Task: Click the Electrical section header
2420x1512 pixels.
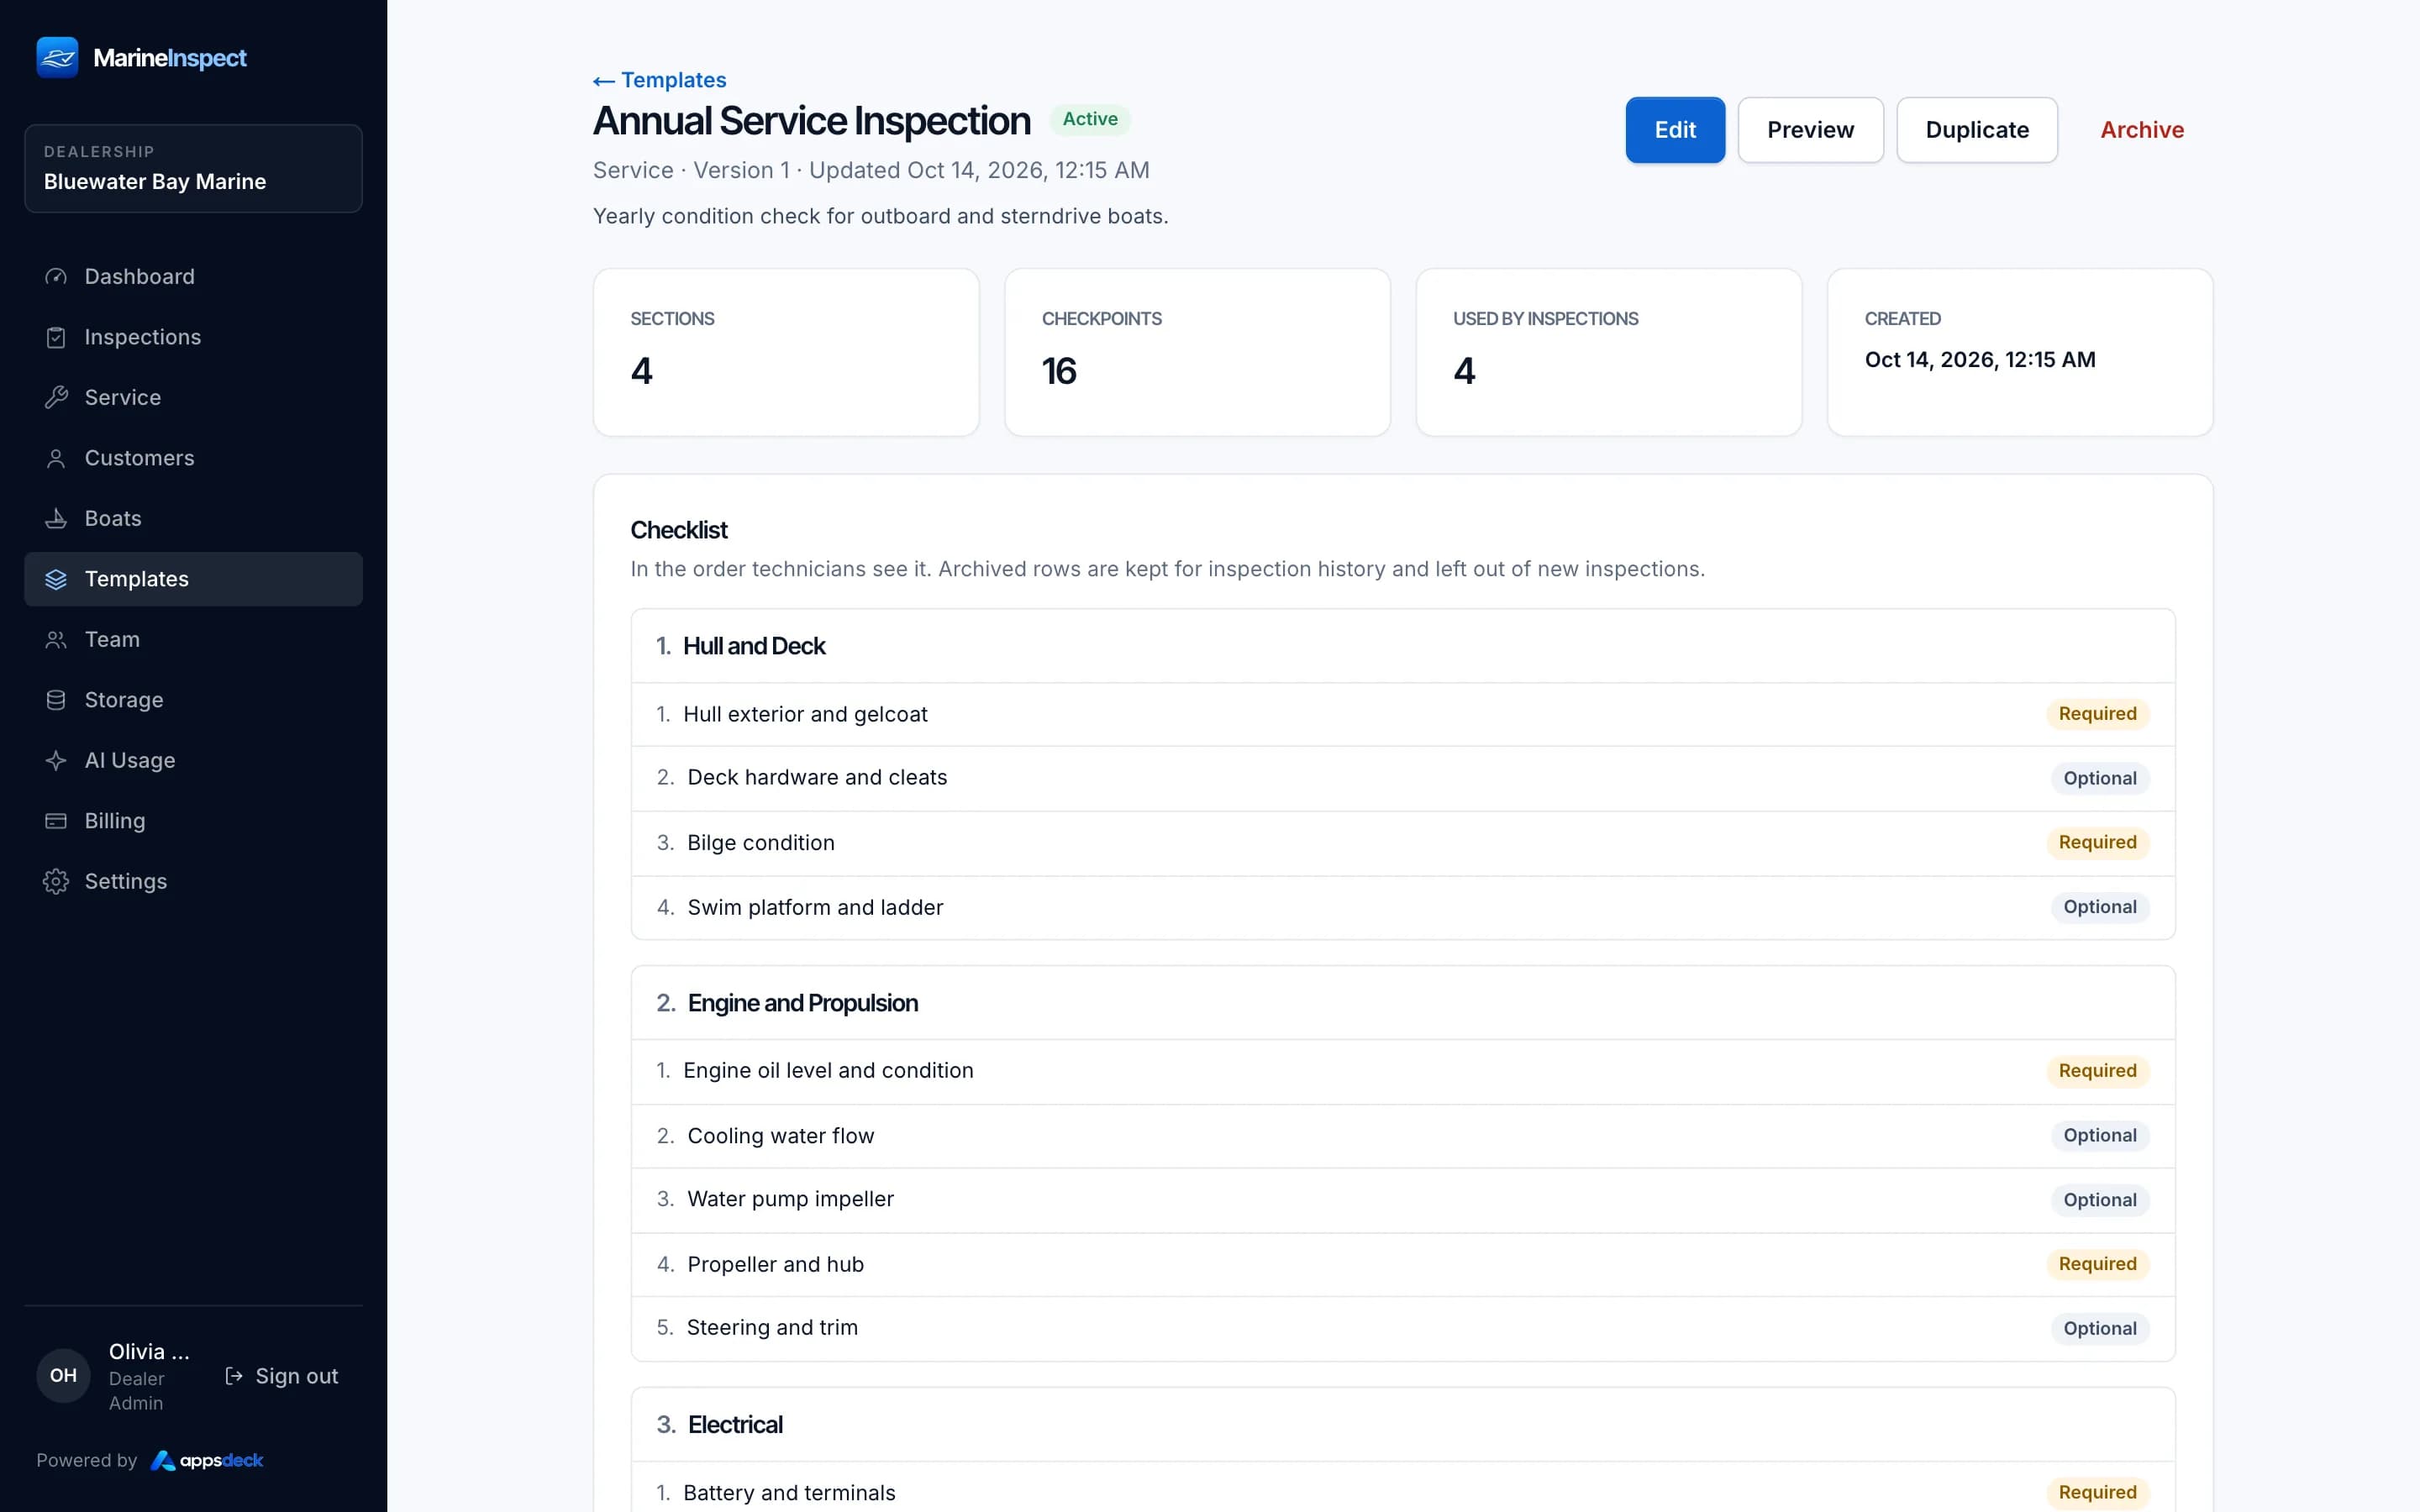Action: (1403, 1425)
